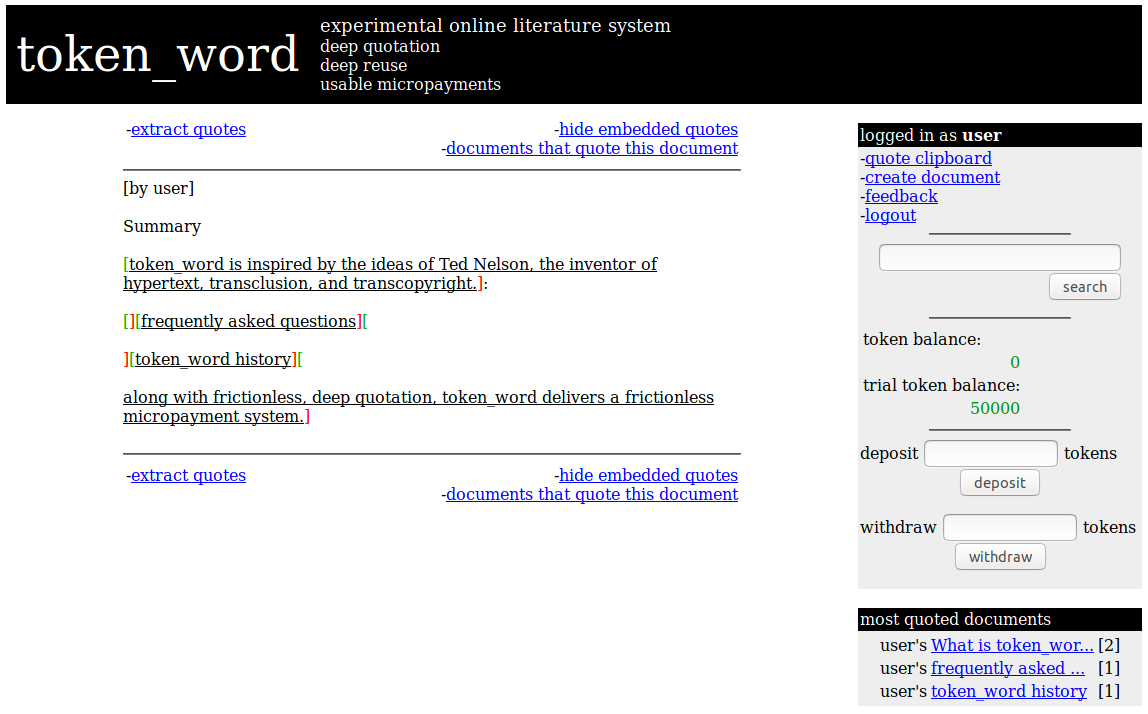Open bottom extract quotes link
Screen dimensions: 1148x714
[188, 476]
